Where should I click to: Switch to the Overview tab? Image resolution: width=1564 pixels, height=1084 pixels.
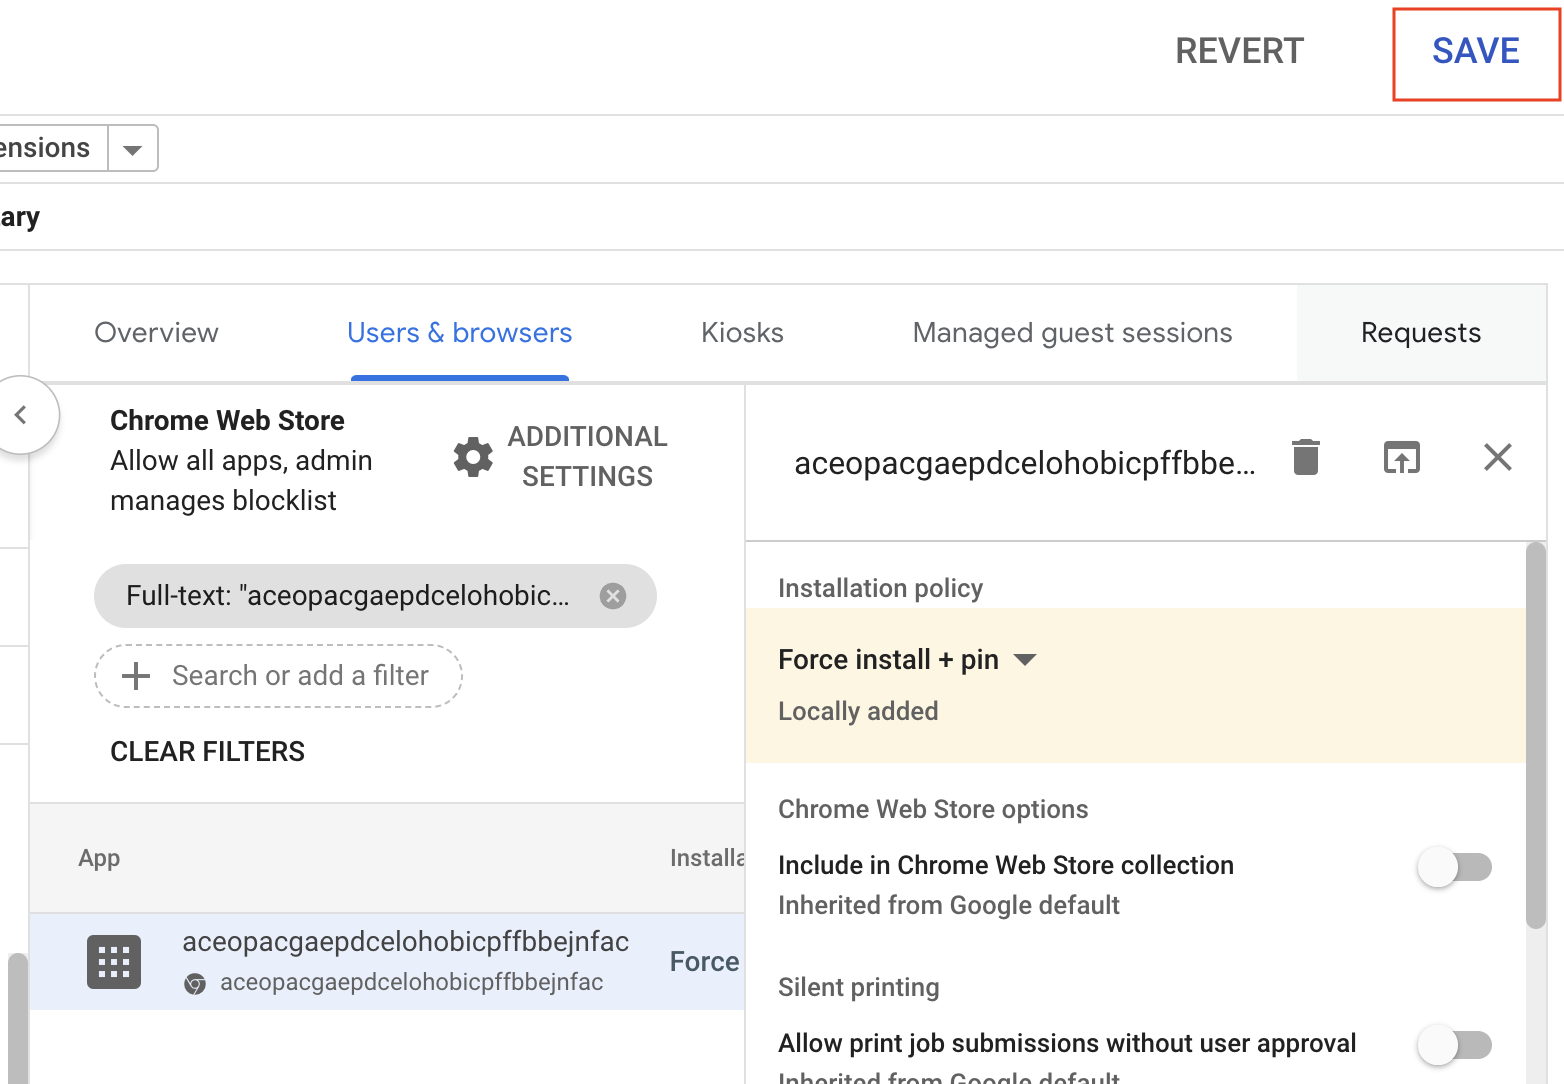[x=156, y=333]
